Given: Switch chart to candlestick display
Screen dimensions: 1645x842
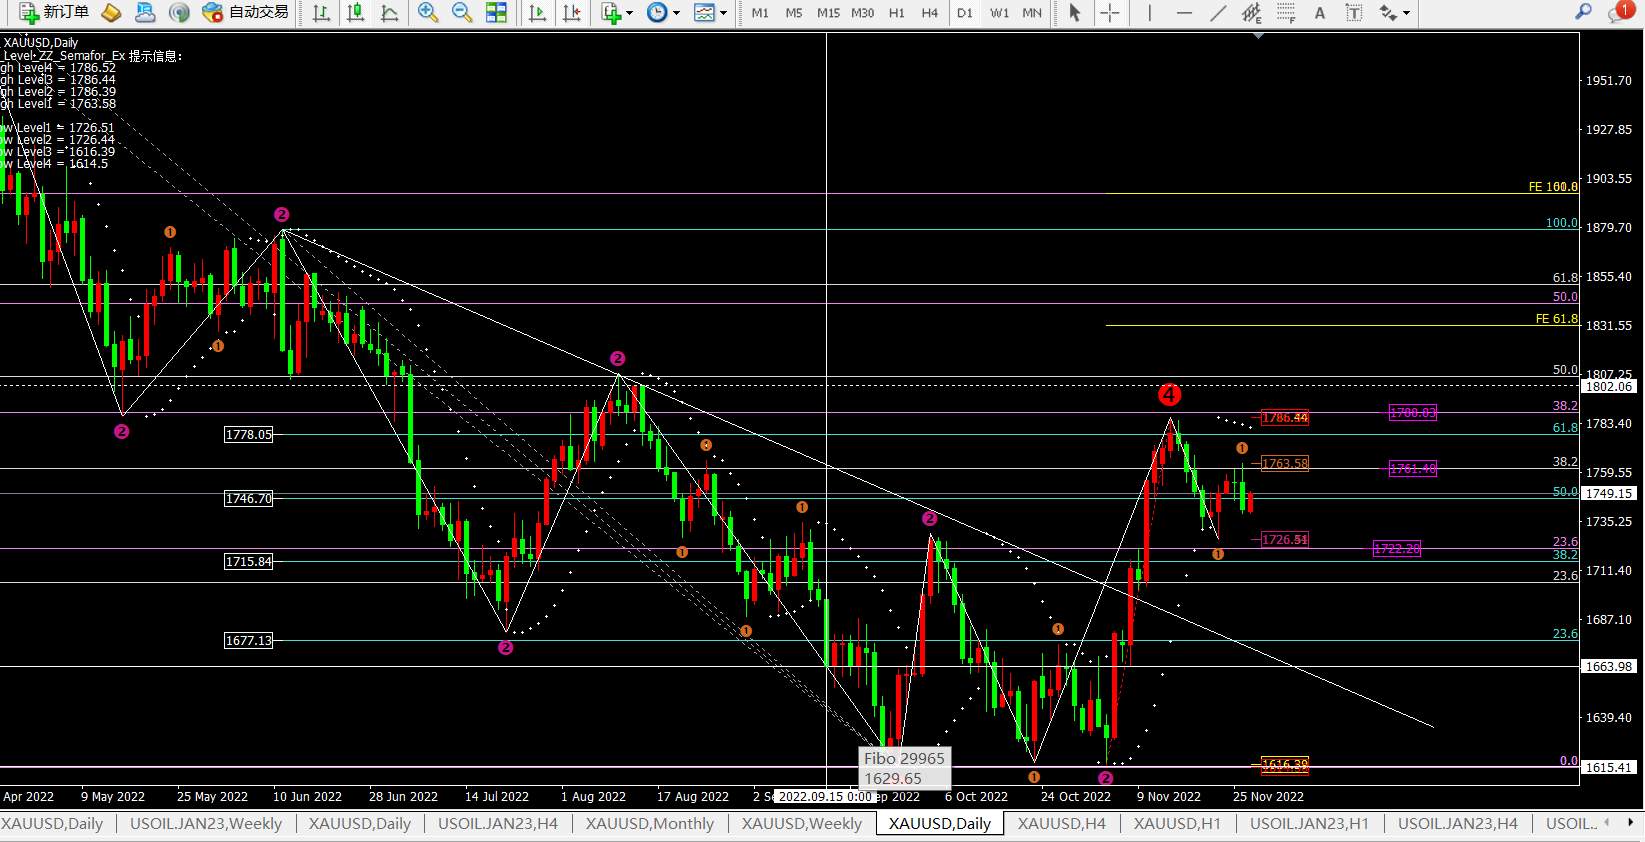Looking at the screenshot, I should (x=355, y=13).
